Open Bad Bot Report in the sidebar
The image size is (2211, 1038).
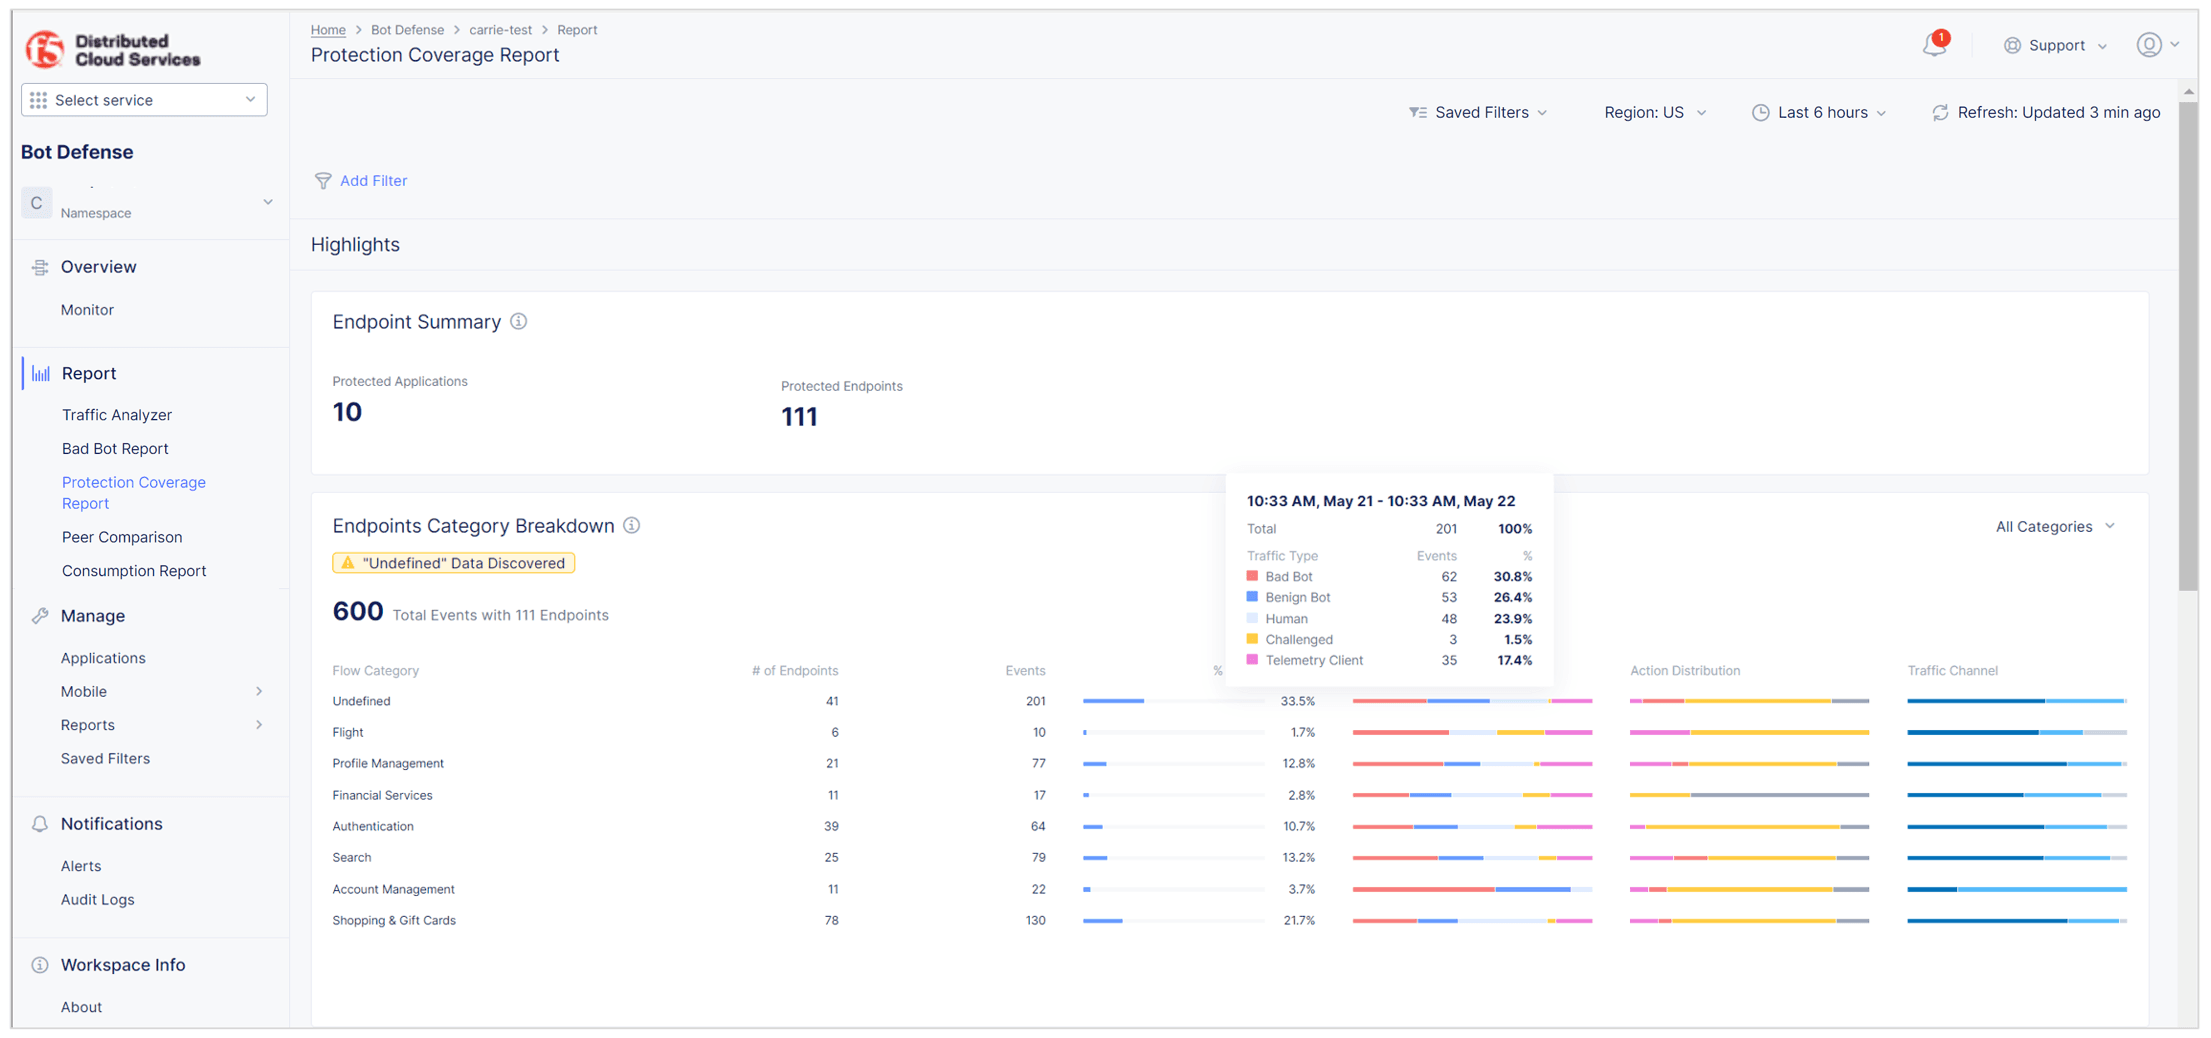click(115, 449)
